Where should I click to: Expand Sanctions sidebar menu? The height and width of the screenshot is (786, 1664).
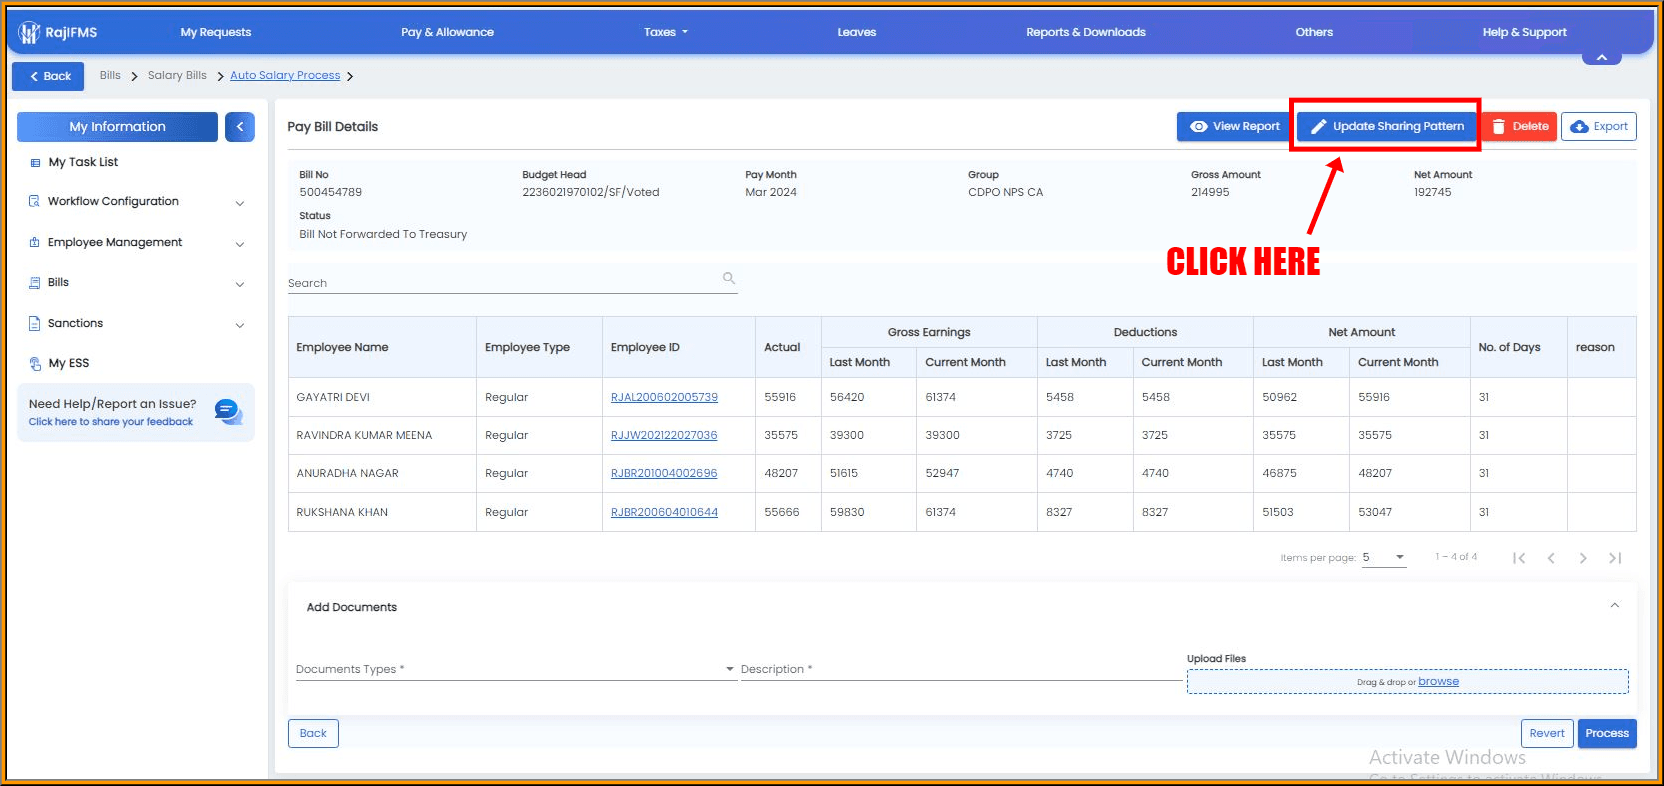pyautogui.click(x=240, y=325)
